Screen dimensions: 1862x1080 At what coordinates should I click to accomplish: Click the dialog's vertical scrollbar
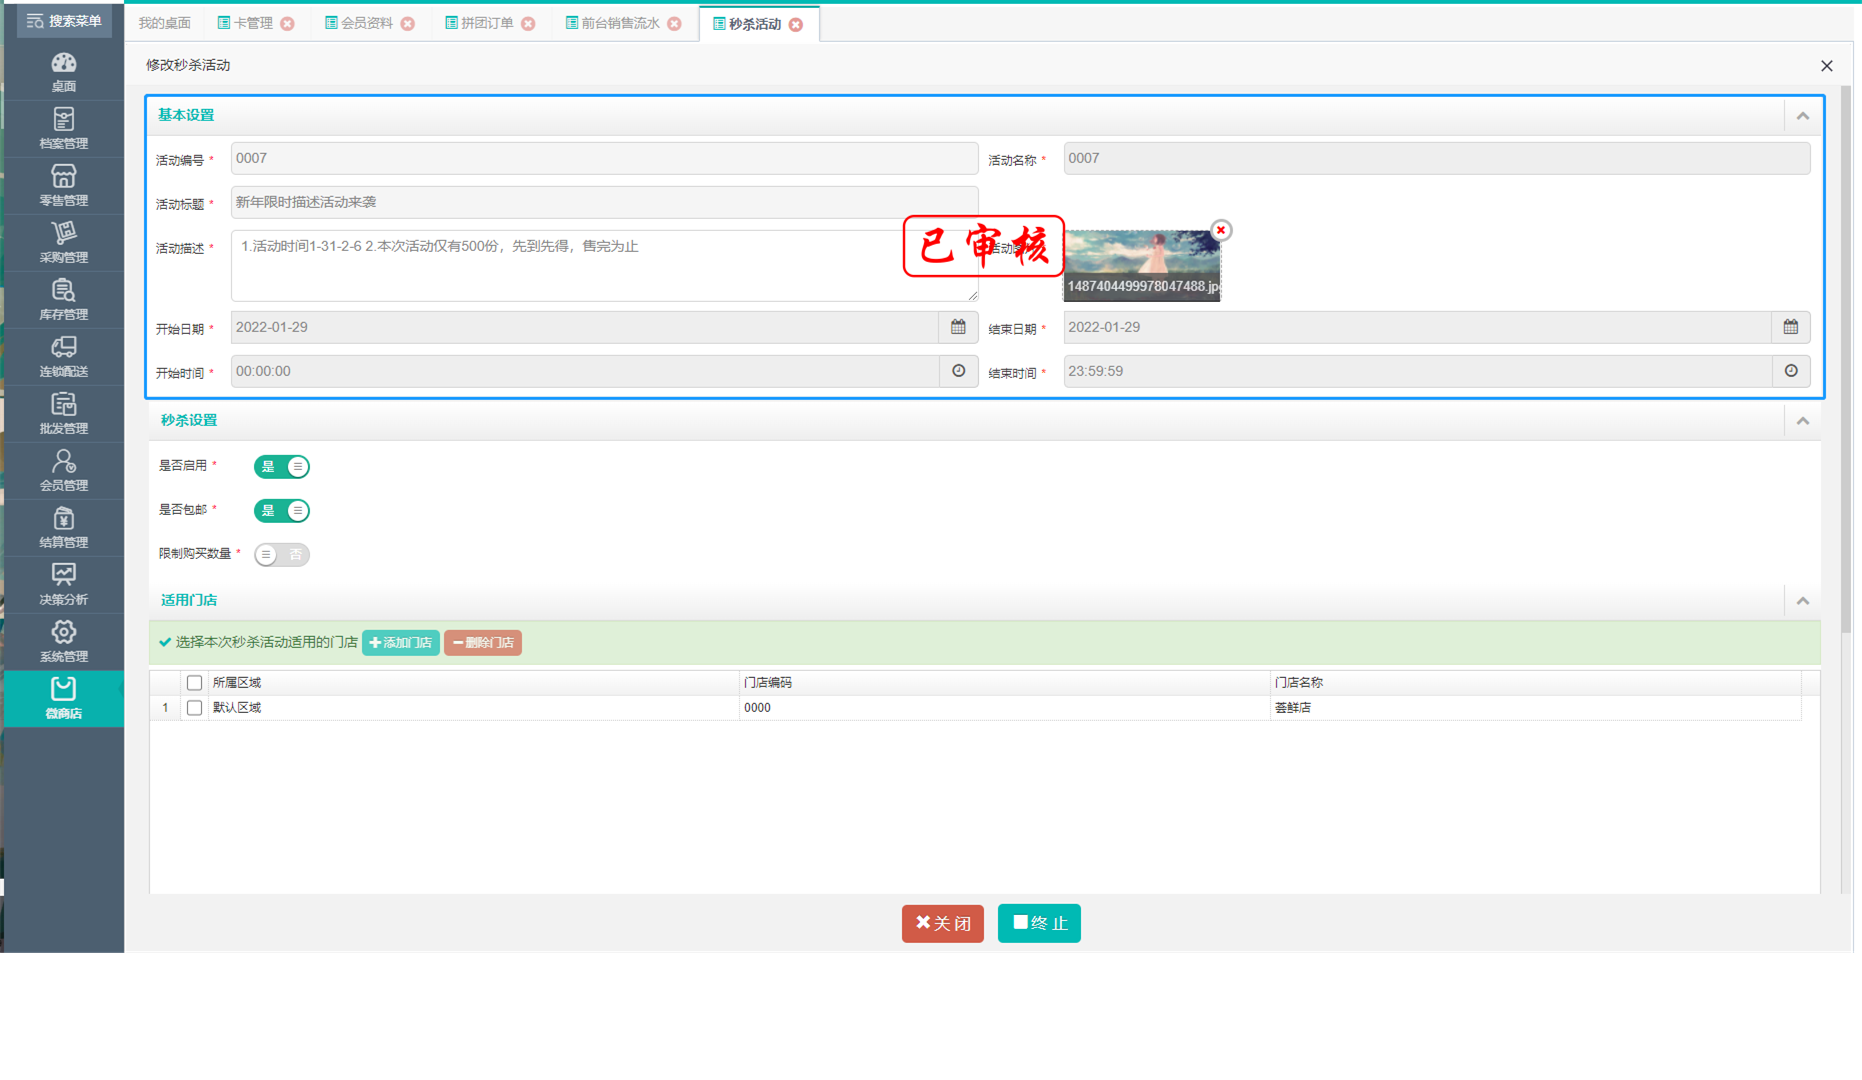[1846, 360]
